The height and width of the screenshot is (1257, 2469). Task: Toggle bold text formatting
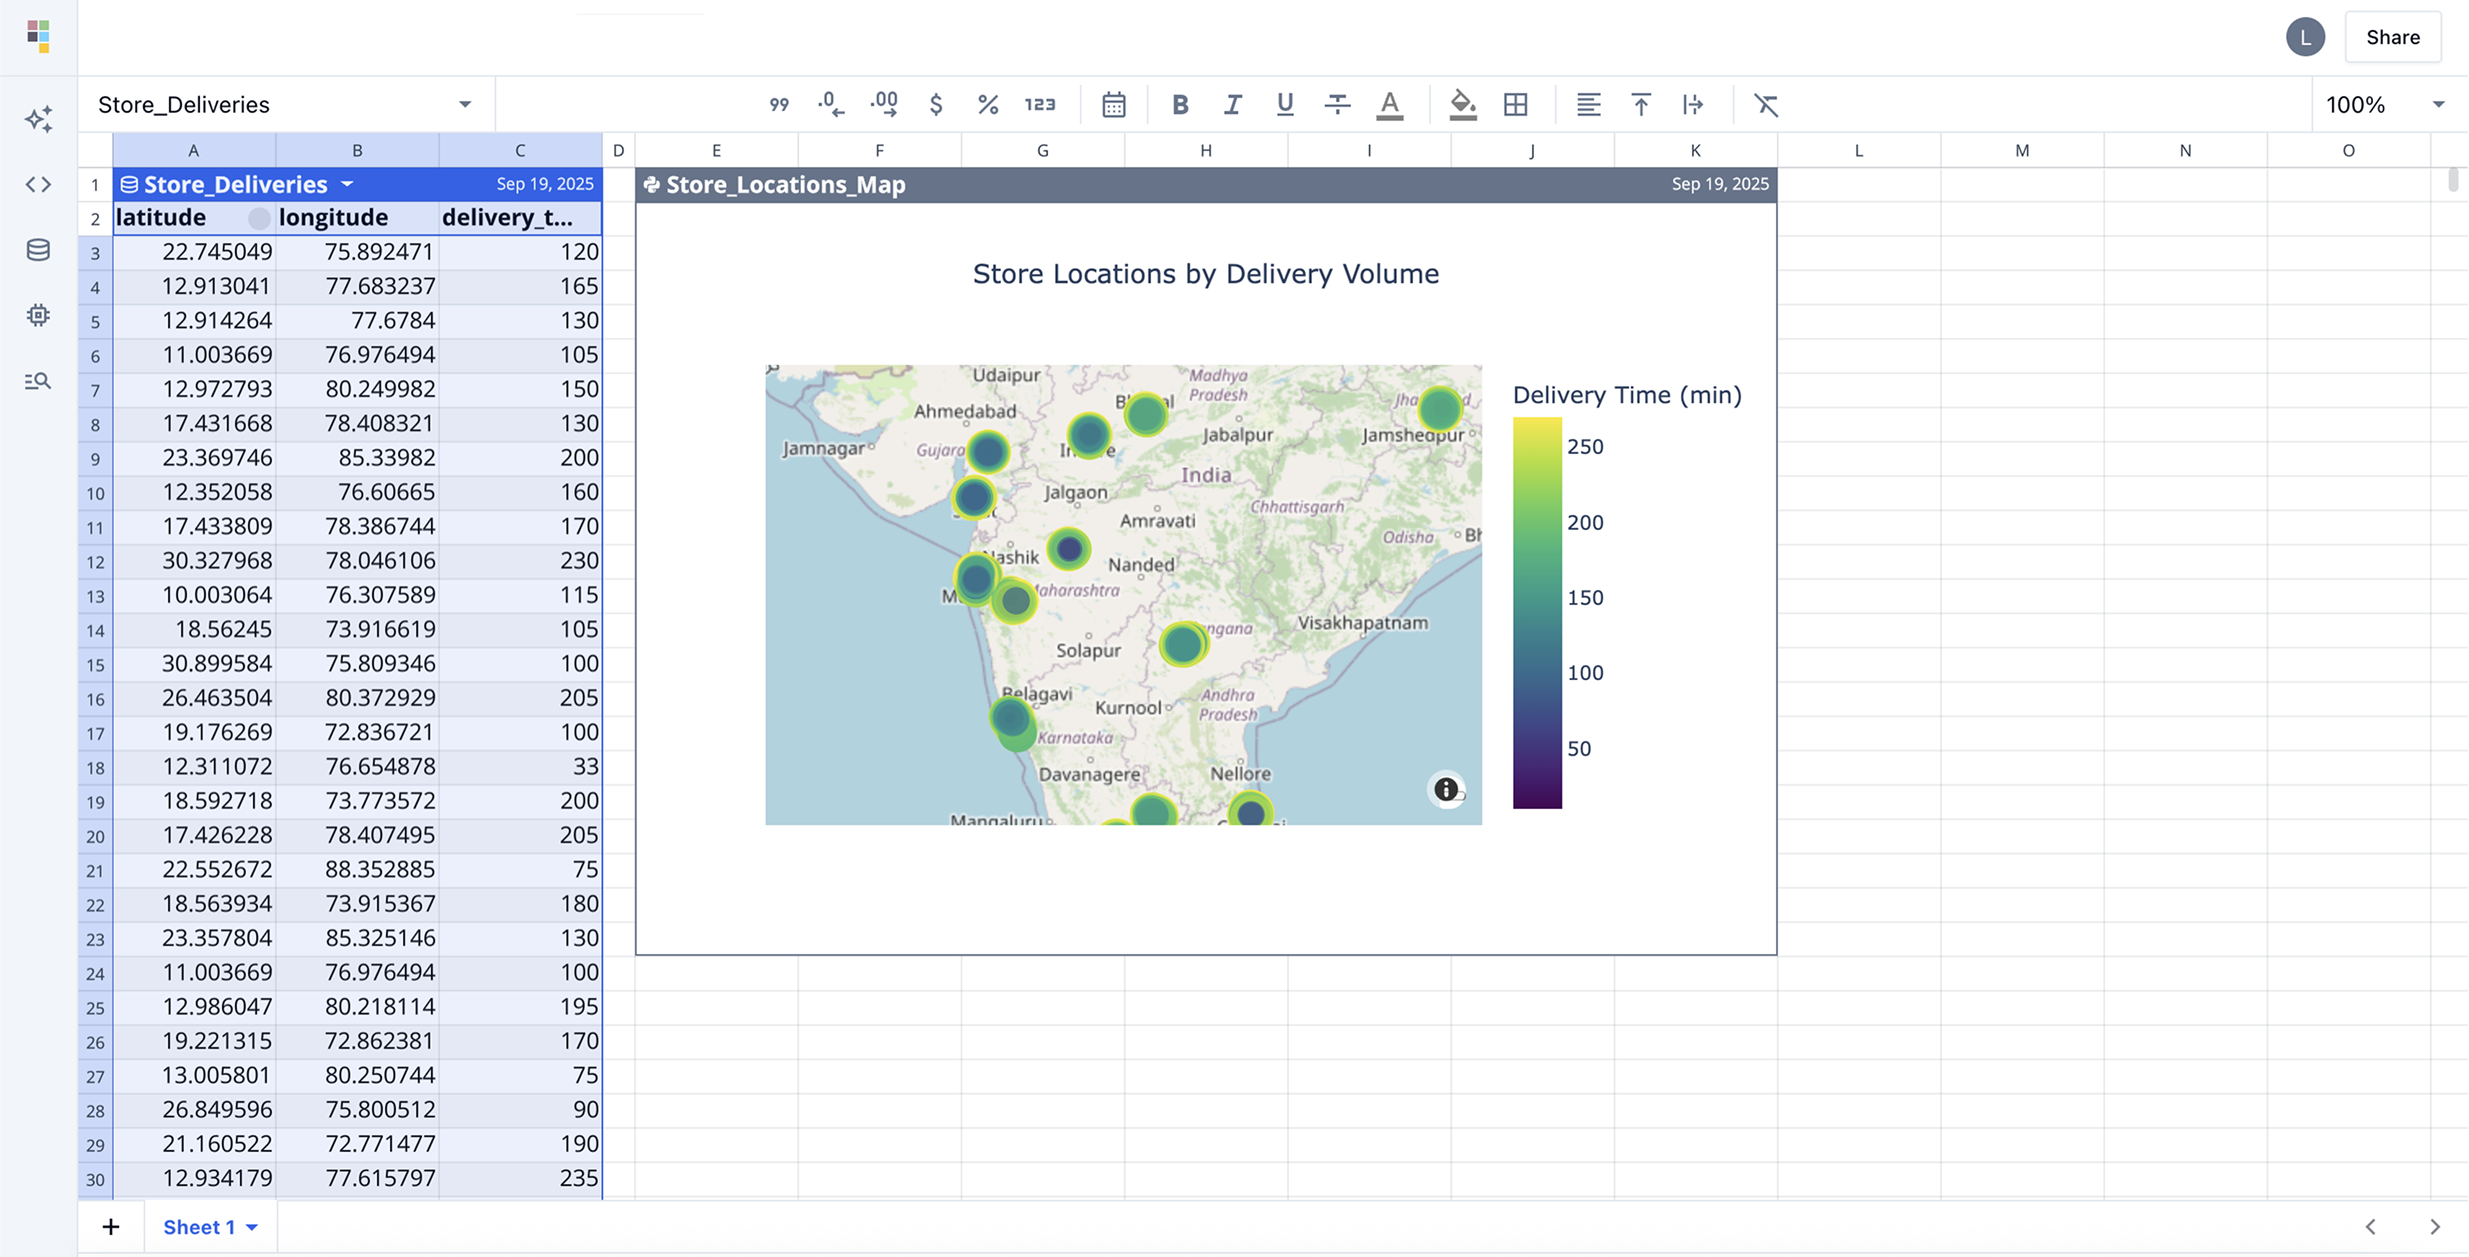pyautogui.click(x=1180, y=104)
